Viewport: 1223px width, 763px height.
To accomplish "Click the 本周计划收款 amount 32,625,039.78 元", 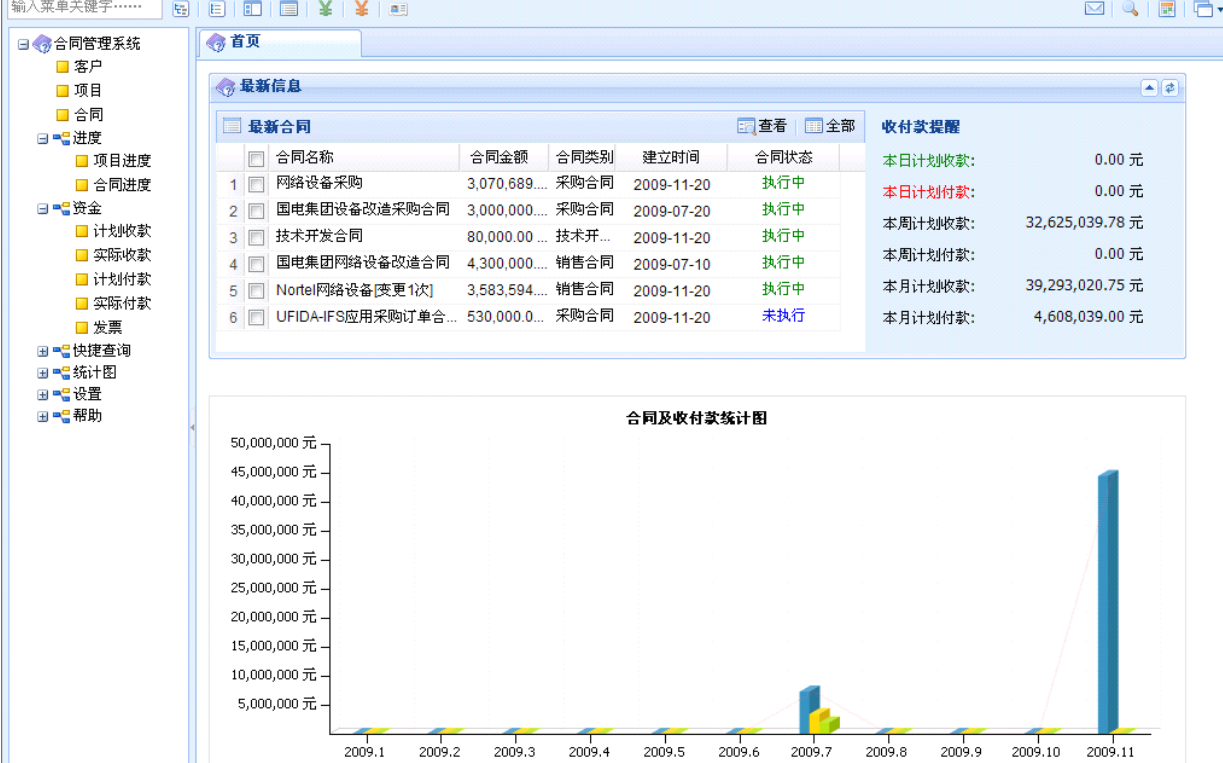I will [x=1084, y=223].
